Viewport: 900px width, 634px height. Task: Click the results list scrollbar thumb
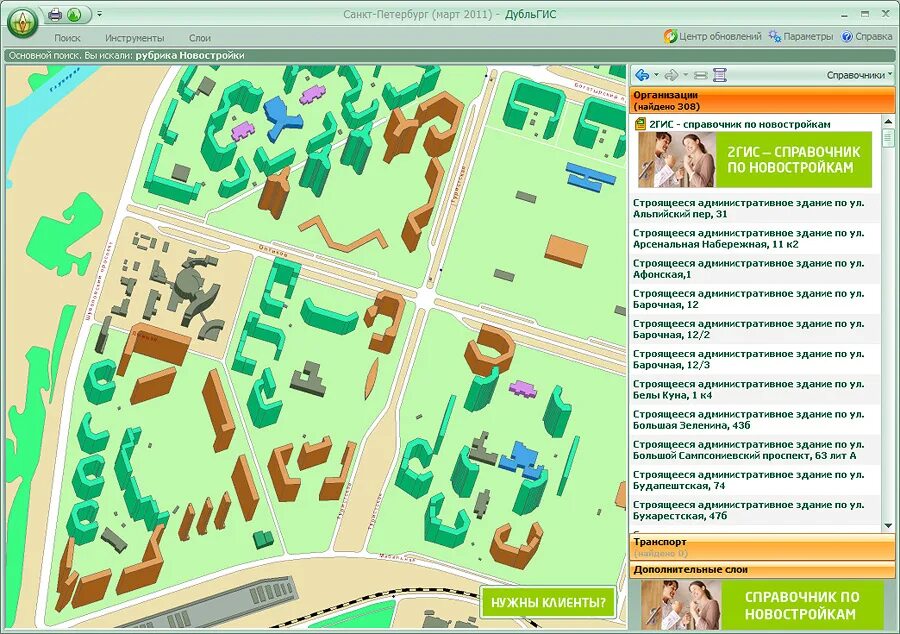pyautogui.click(x=889, y=137)
